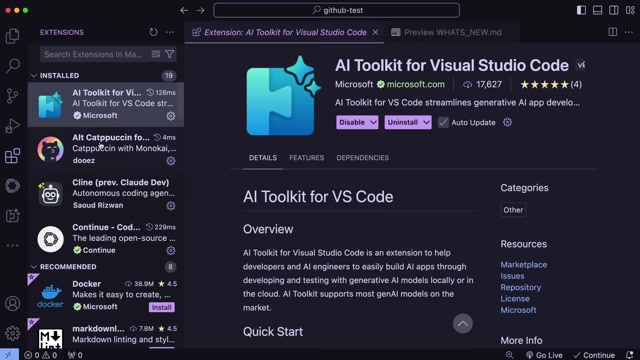
Task: Manage AI Toolkit extension gear in list
Action: click(171, 116)
